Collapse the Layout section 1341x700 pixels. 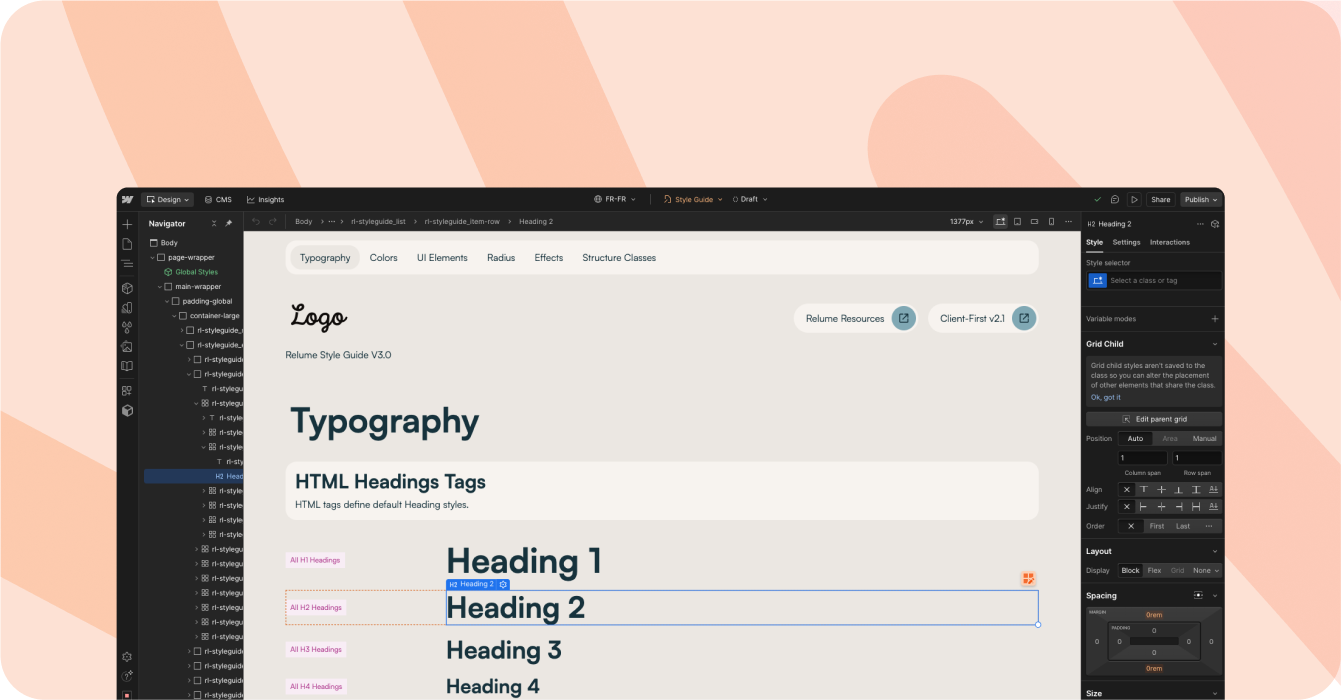1215,551
